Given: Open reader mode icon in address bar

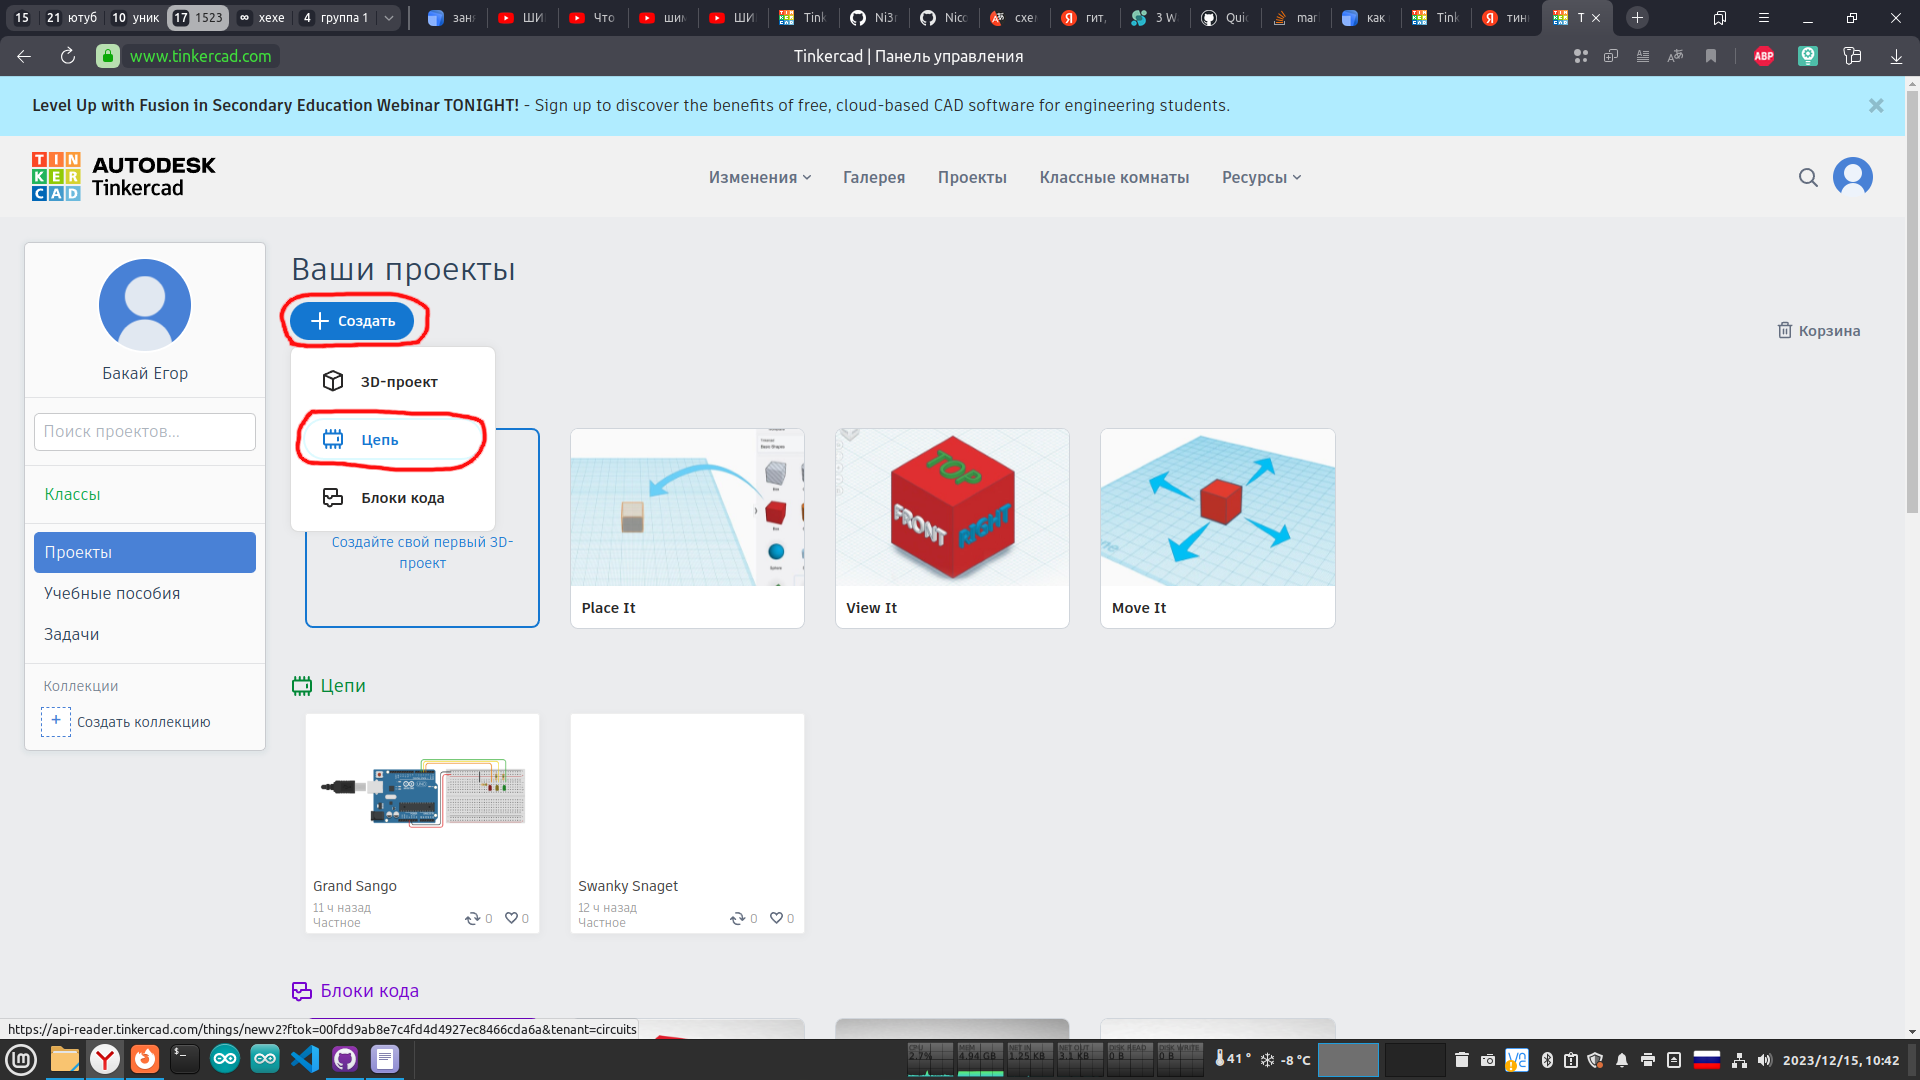Looking at the screenshot, I should (x=1643, y=56).
